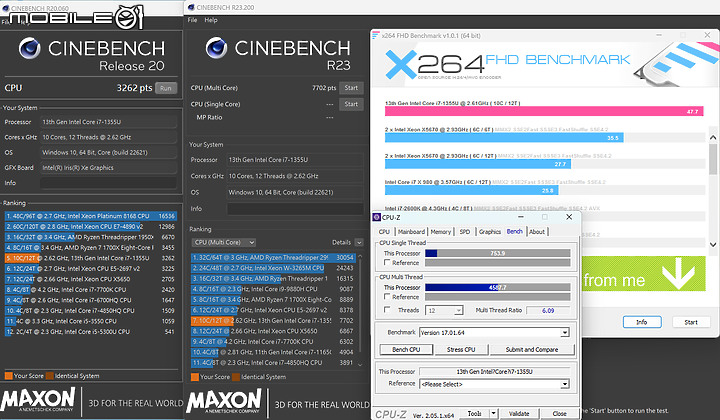Viewport: 720px width, 420px height.
Task: Open the CPU (Multi Core) ranking dropdown
Action: (x=224, y=242)
